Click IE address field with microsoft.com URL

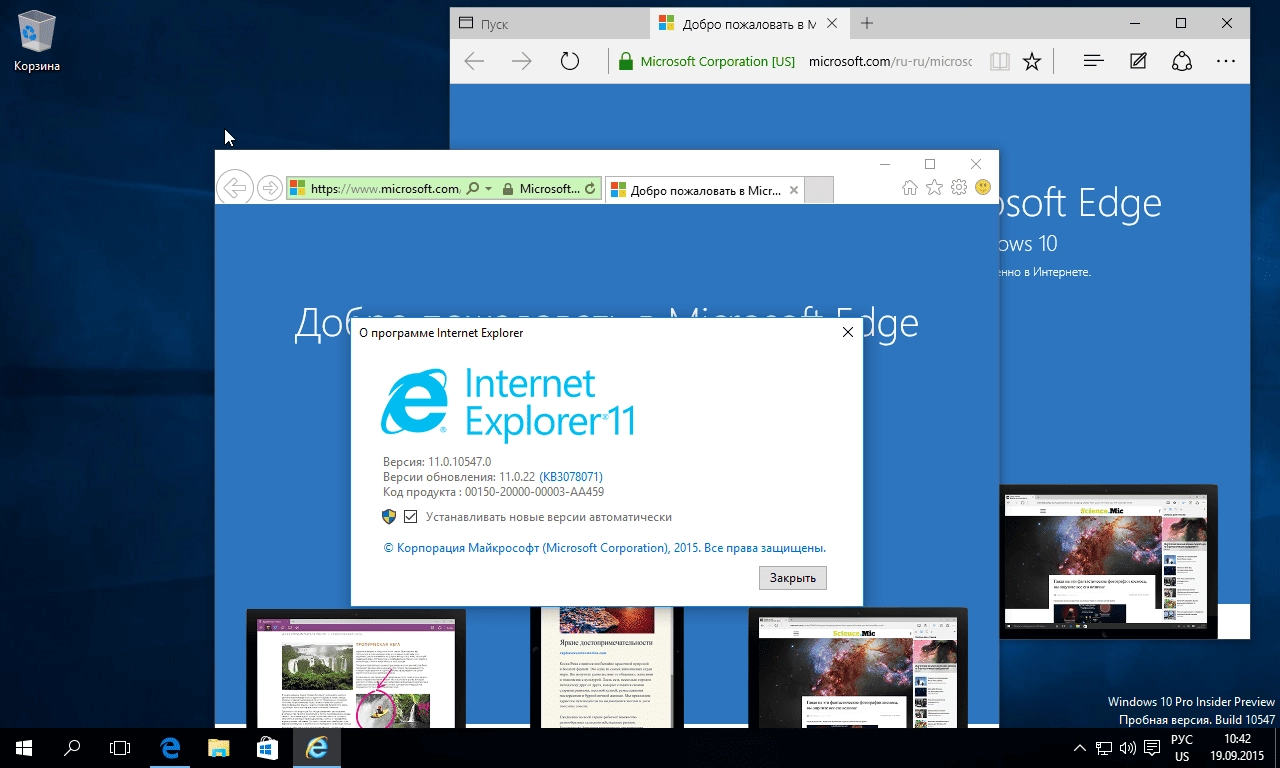(x=386, y=188)
